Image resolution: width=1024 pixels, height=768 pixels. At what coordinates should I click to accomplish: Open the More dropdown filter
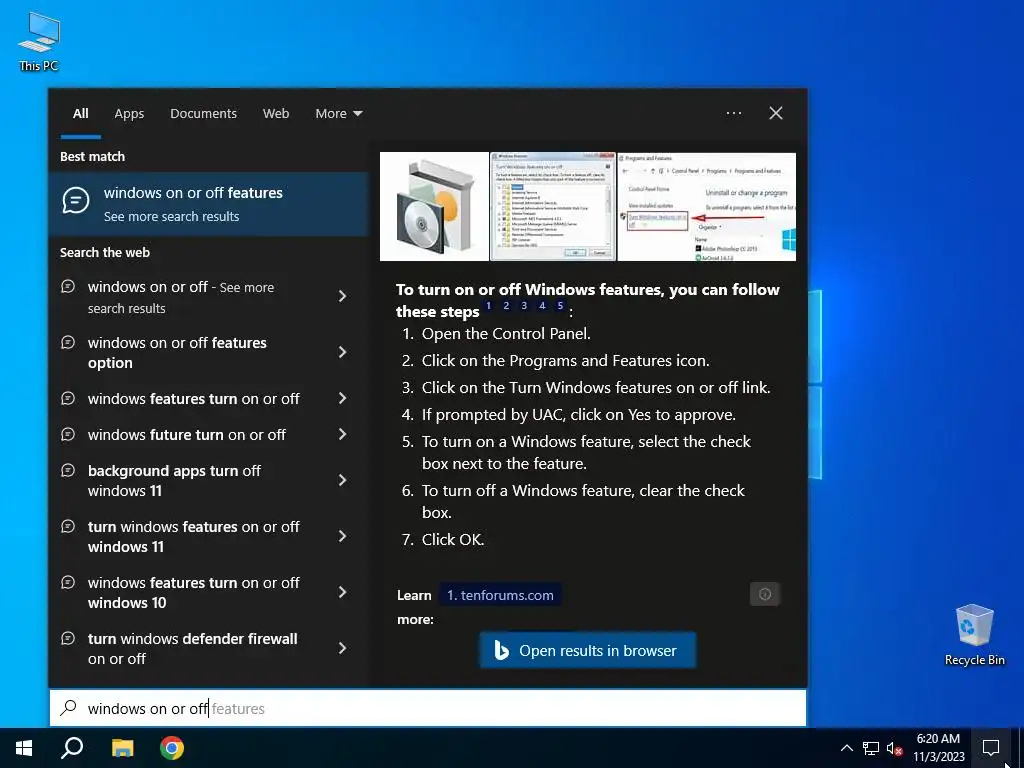[338, 114]
